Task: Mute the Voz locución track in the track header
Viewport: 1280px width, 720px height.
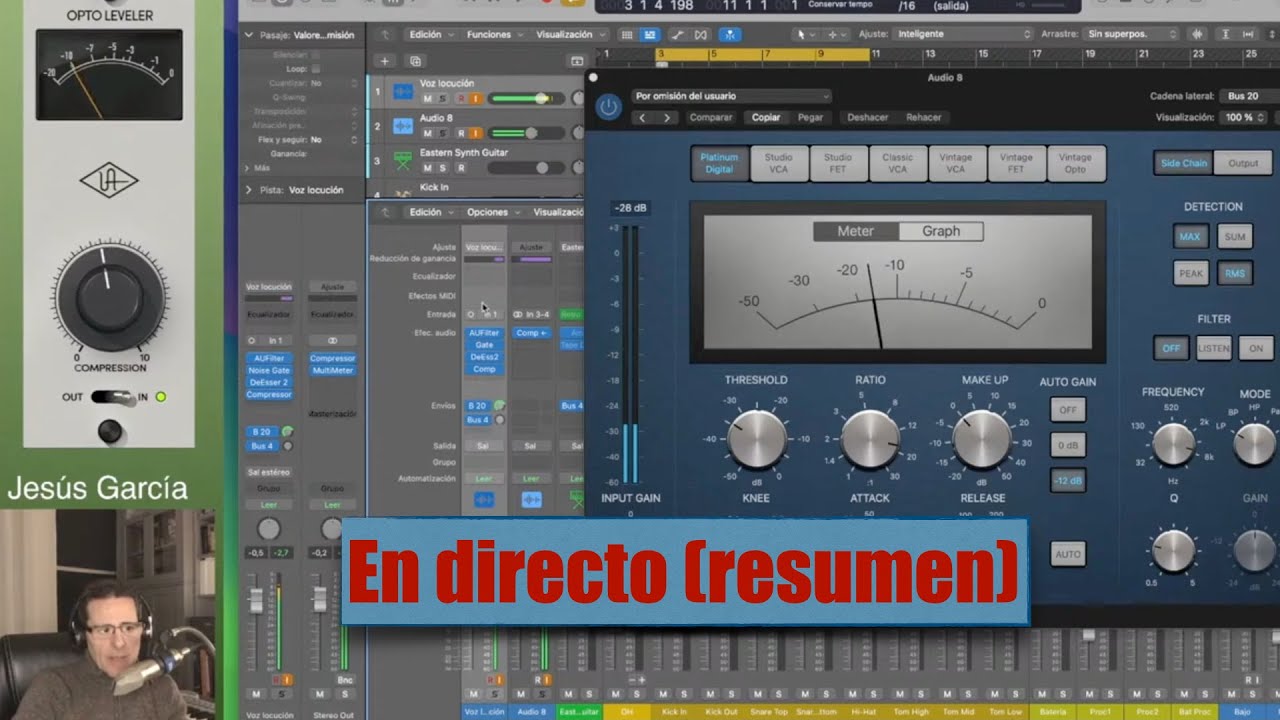Action: 428,99
